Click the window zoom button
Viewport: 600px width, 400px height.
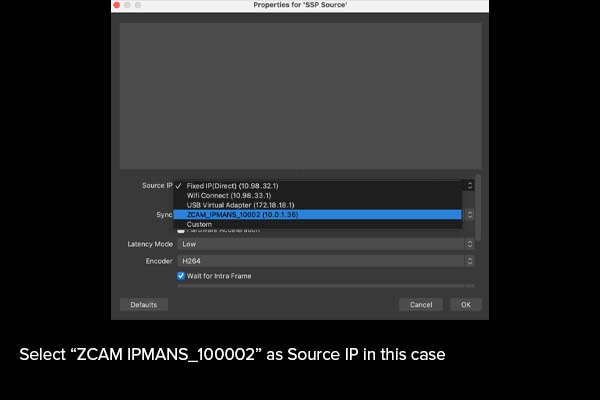(139, 6)
